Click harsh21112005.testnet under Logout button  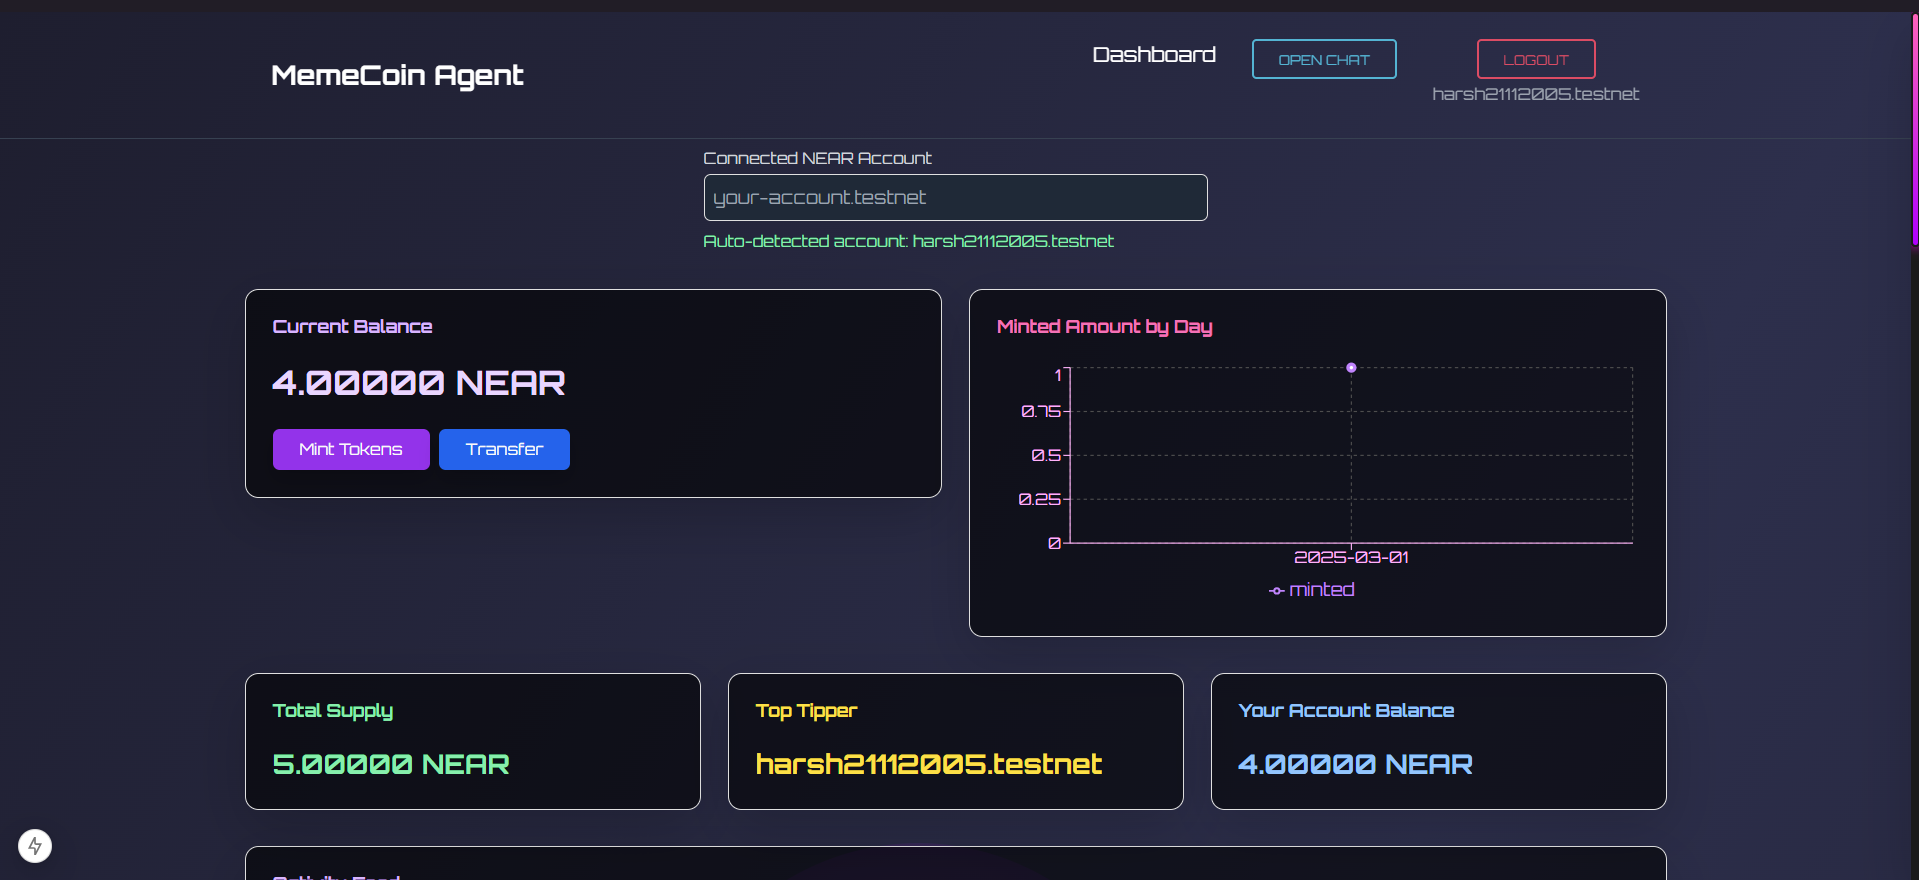[1535, 94]
